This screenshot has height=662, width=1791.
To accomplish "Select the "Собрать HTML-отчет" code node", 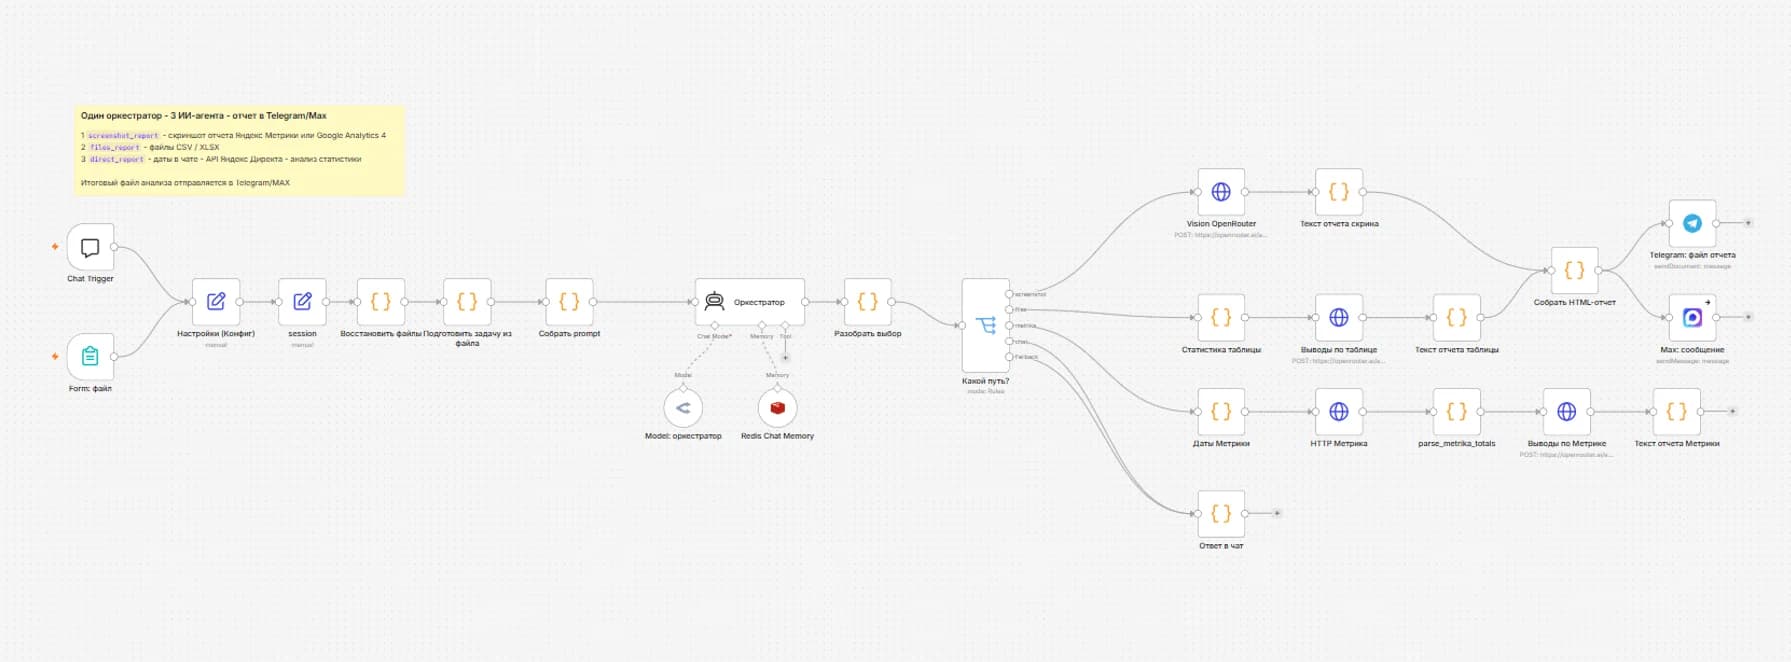I will 1575,270.
